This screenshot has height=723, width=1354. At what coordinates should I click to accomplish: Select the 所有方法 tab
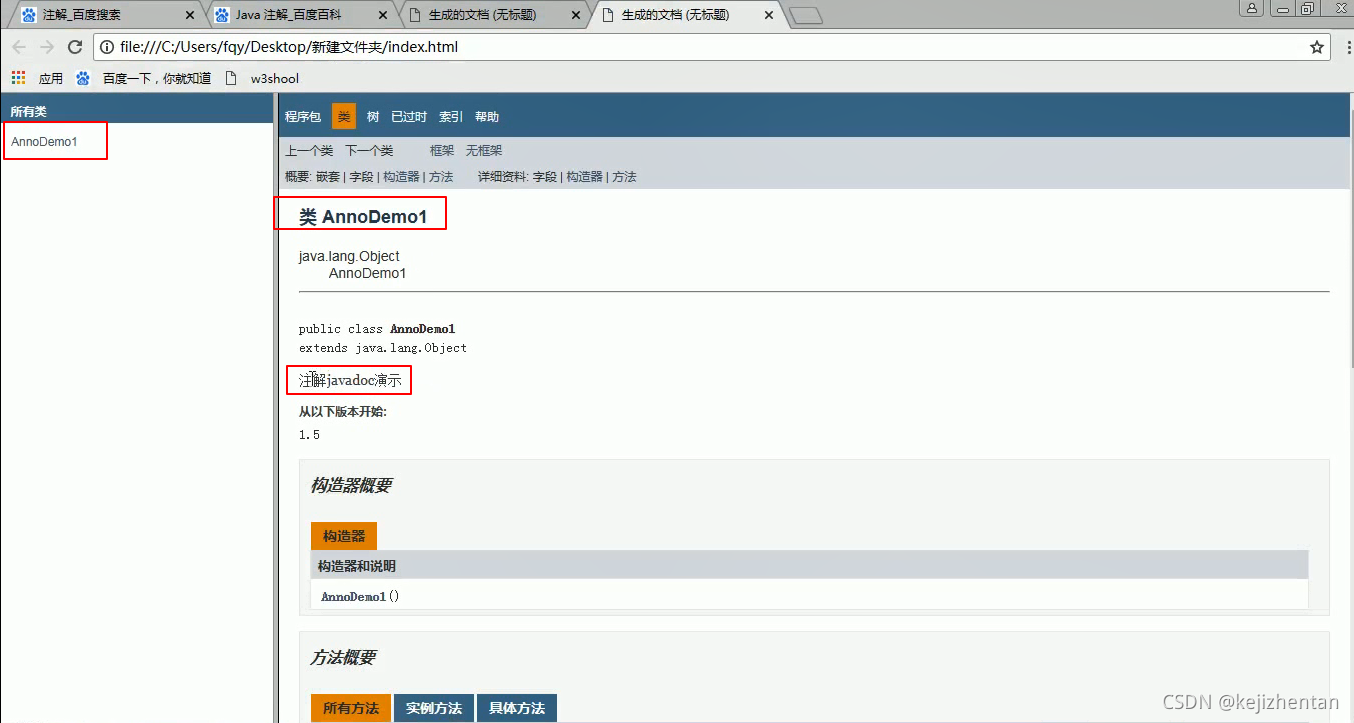(x=351, y=708)
